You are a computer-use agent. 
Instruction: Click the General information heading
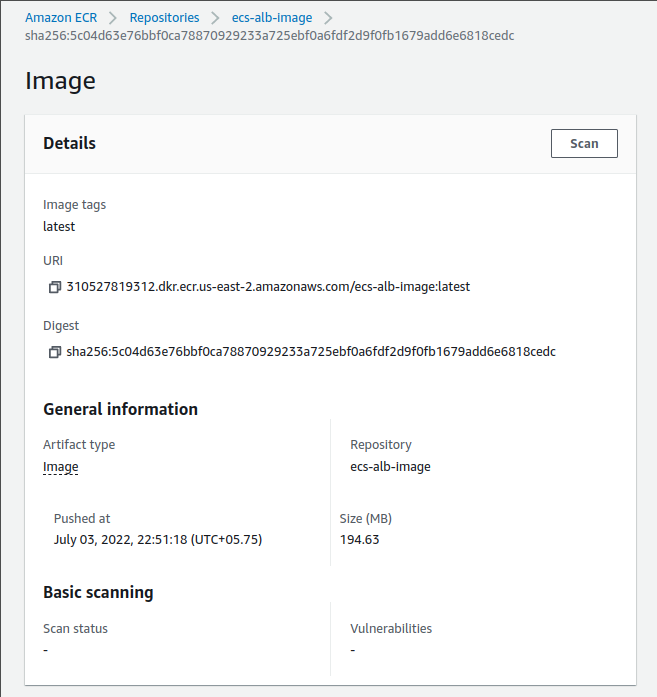[x=120, y=409]
